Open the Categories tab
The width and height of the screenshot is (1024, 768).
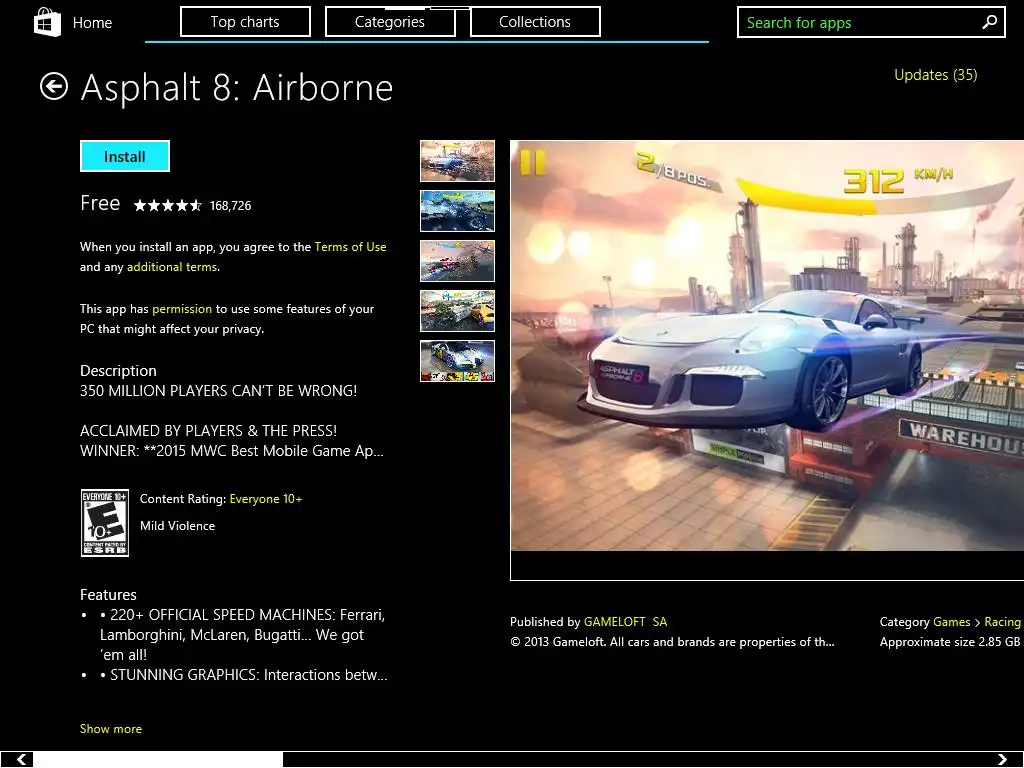(x=390, y=22)
